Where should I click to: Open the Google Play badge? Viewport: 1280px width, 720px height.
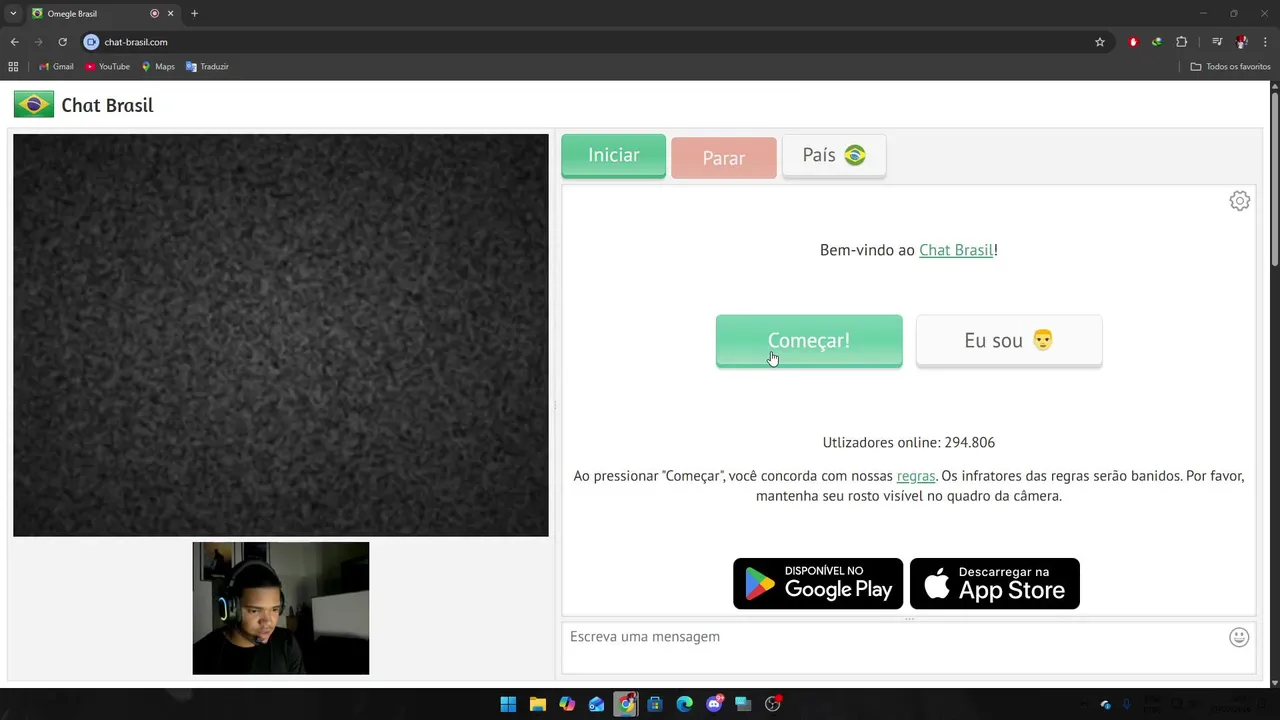pyautogui.click(x=818, y=584)
